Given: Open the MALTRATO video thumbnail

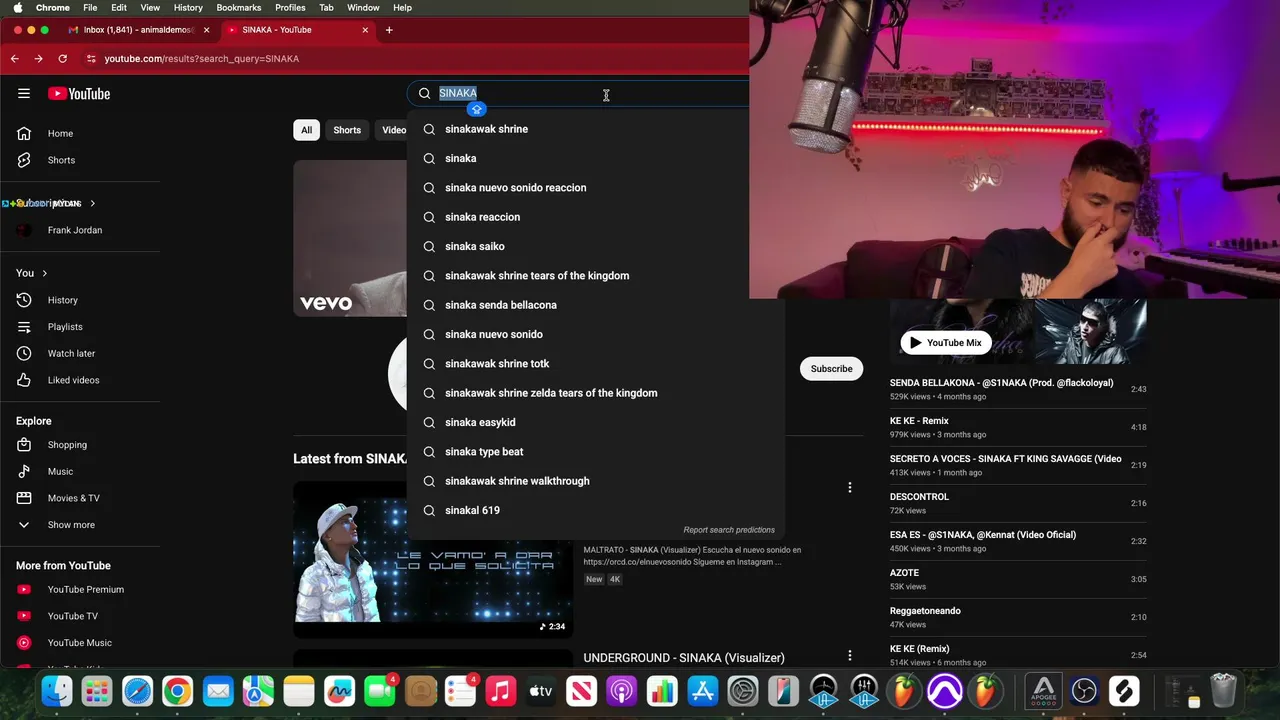Looking at the screenshot, I should (x=433, y=560).
